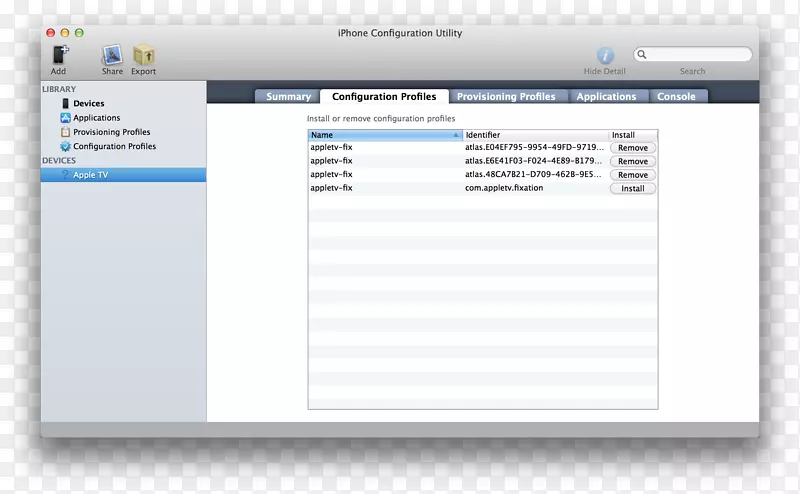Open the search magnifier dropdown

pyautogui.click(x=642, y=55)
